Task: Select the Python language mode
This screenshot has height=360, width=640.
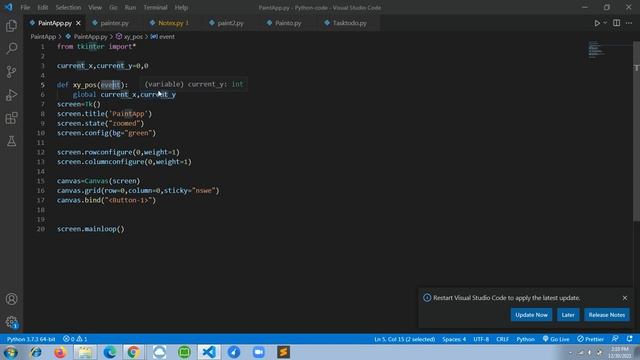Action: 525,339
